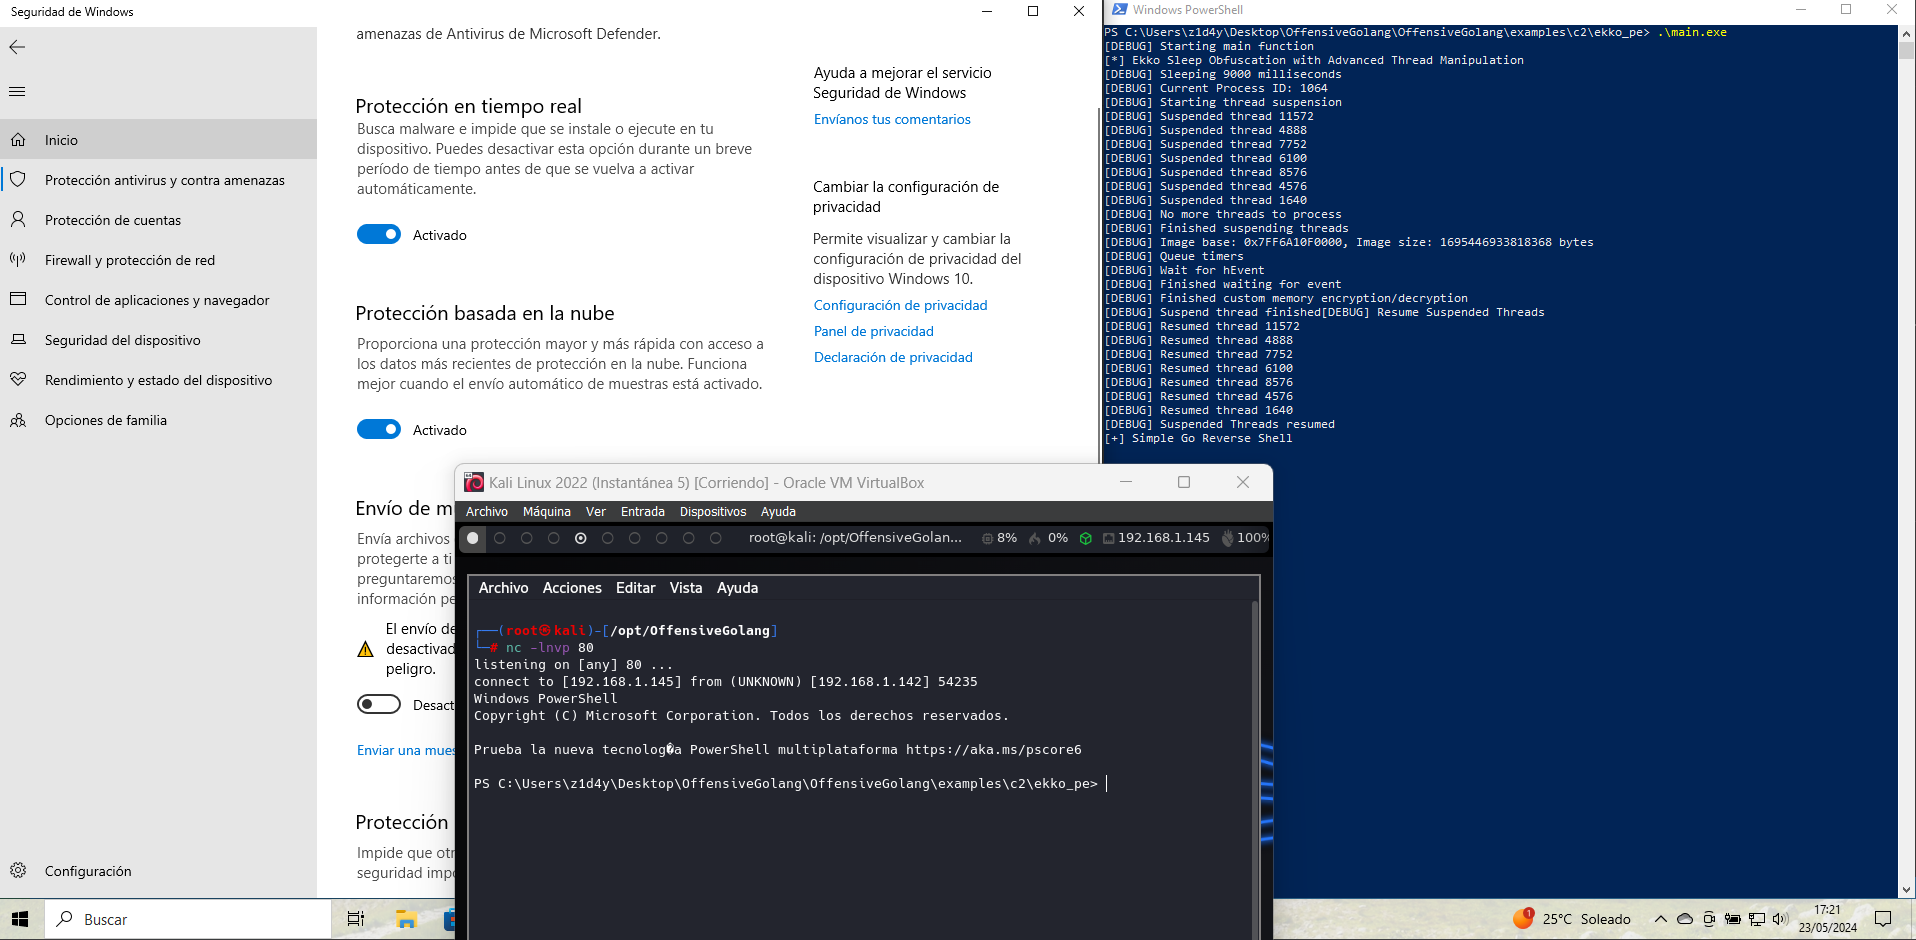Click the device security laptop icon
The width and height of the screenshot is (1916, 940).
18,340
